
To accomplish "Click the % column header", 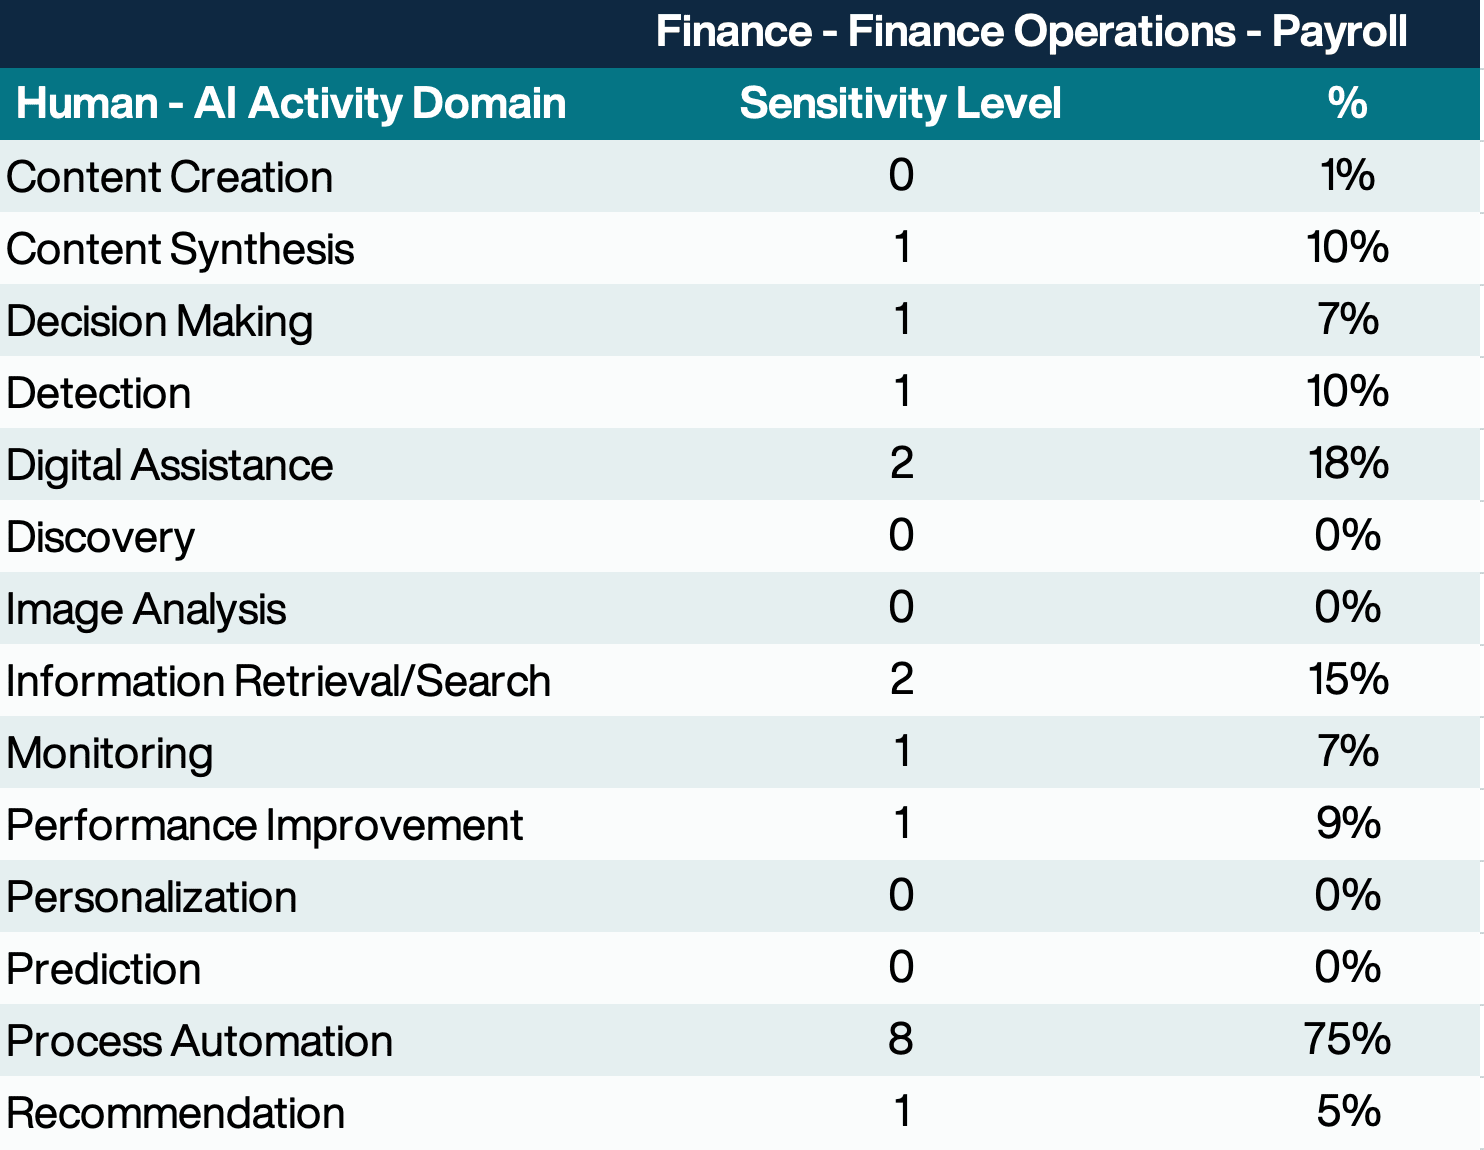I will 1347,103.
